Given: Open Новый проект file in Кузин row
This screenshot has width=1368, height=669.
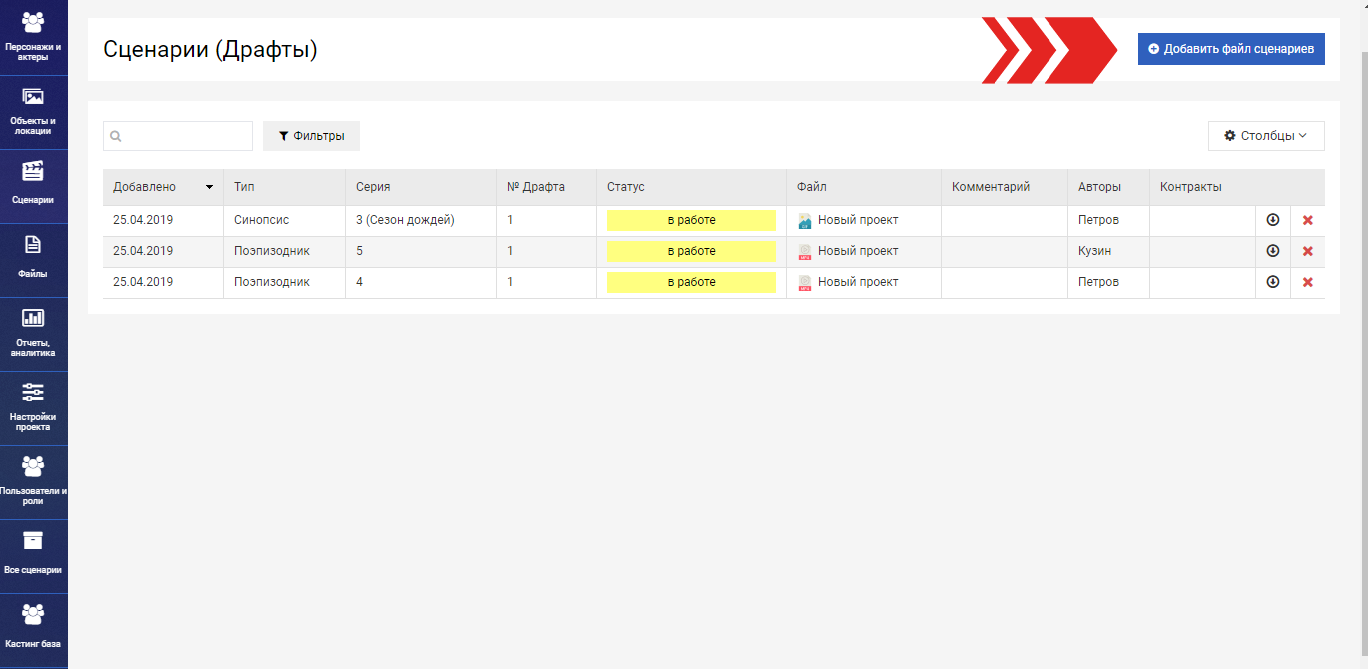Looking at the screenshot, I should point(858,251).
